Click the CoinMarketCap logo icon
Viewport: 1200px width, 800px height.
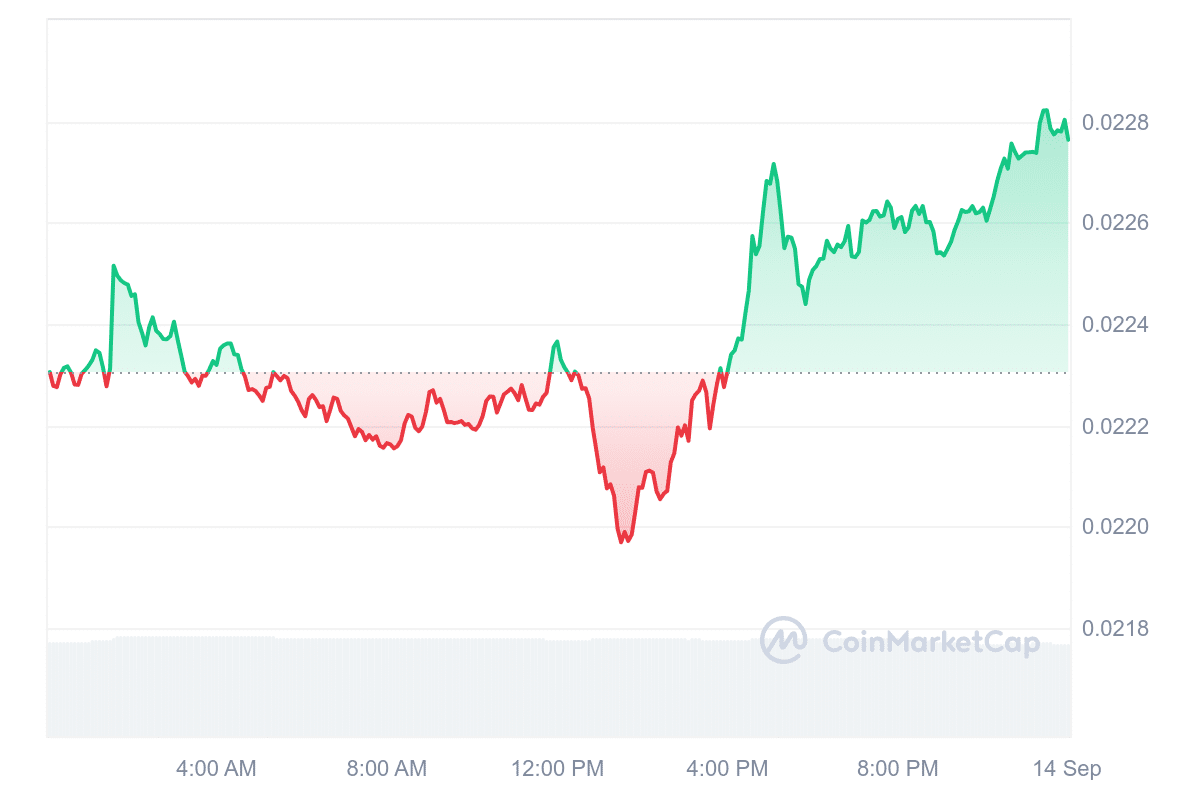pos(783,640)
